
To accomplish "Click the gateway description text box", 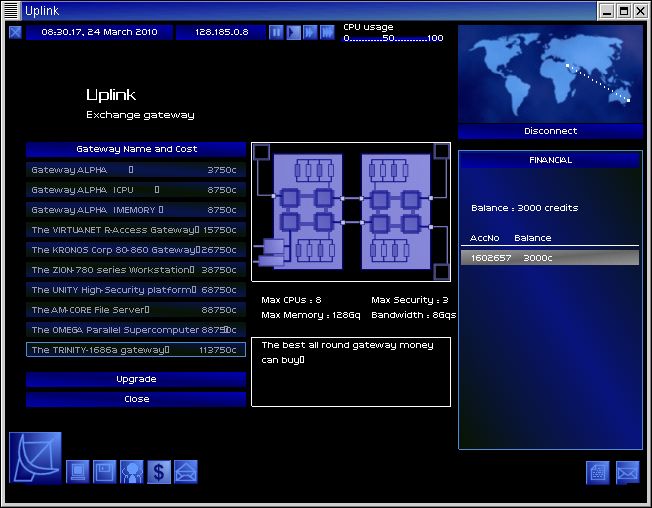I will coord(351,372).
